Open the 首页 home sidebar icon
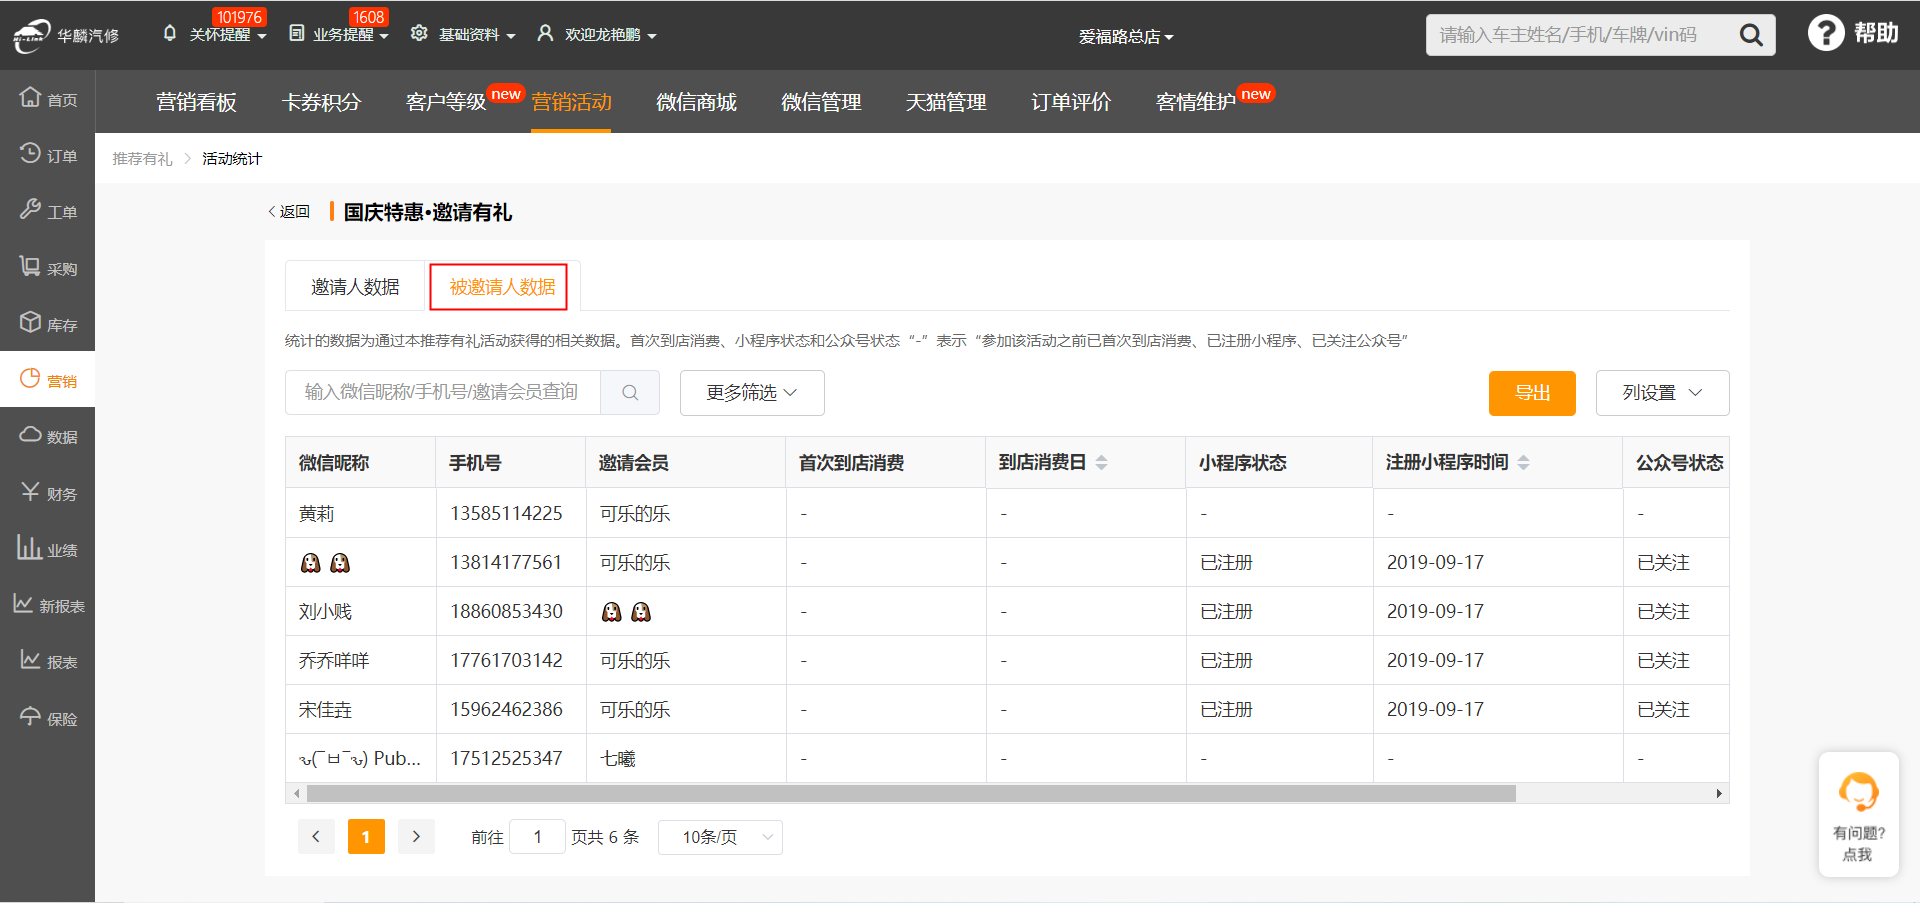Image resolution: width=1920 pixels, height=903 pixels. [x=47, y=98]
